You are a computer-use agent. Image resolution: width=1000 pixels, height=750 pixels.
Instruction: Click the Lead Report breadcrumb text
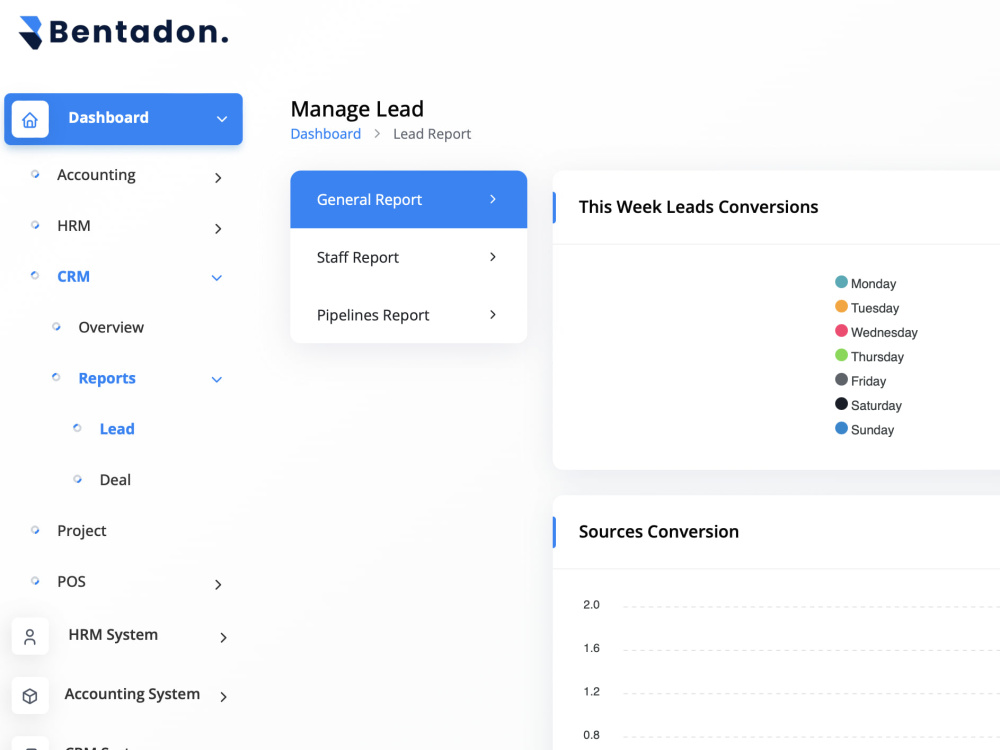432,134
